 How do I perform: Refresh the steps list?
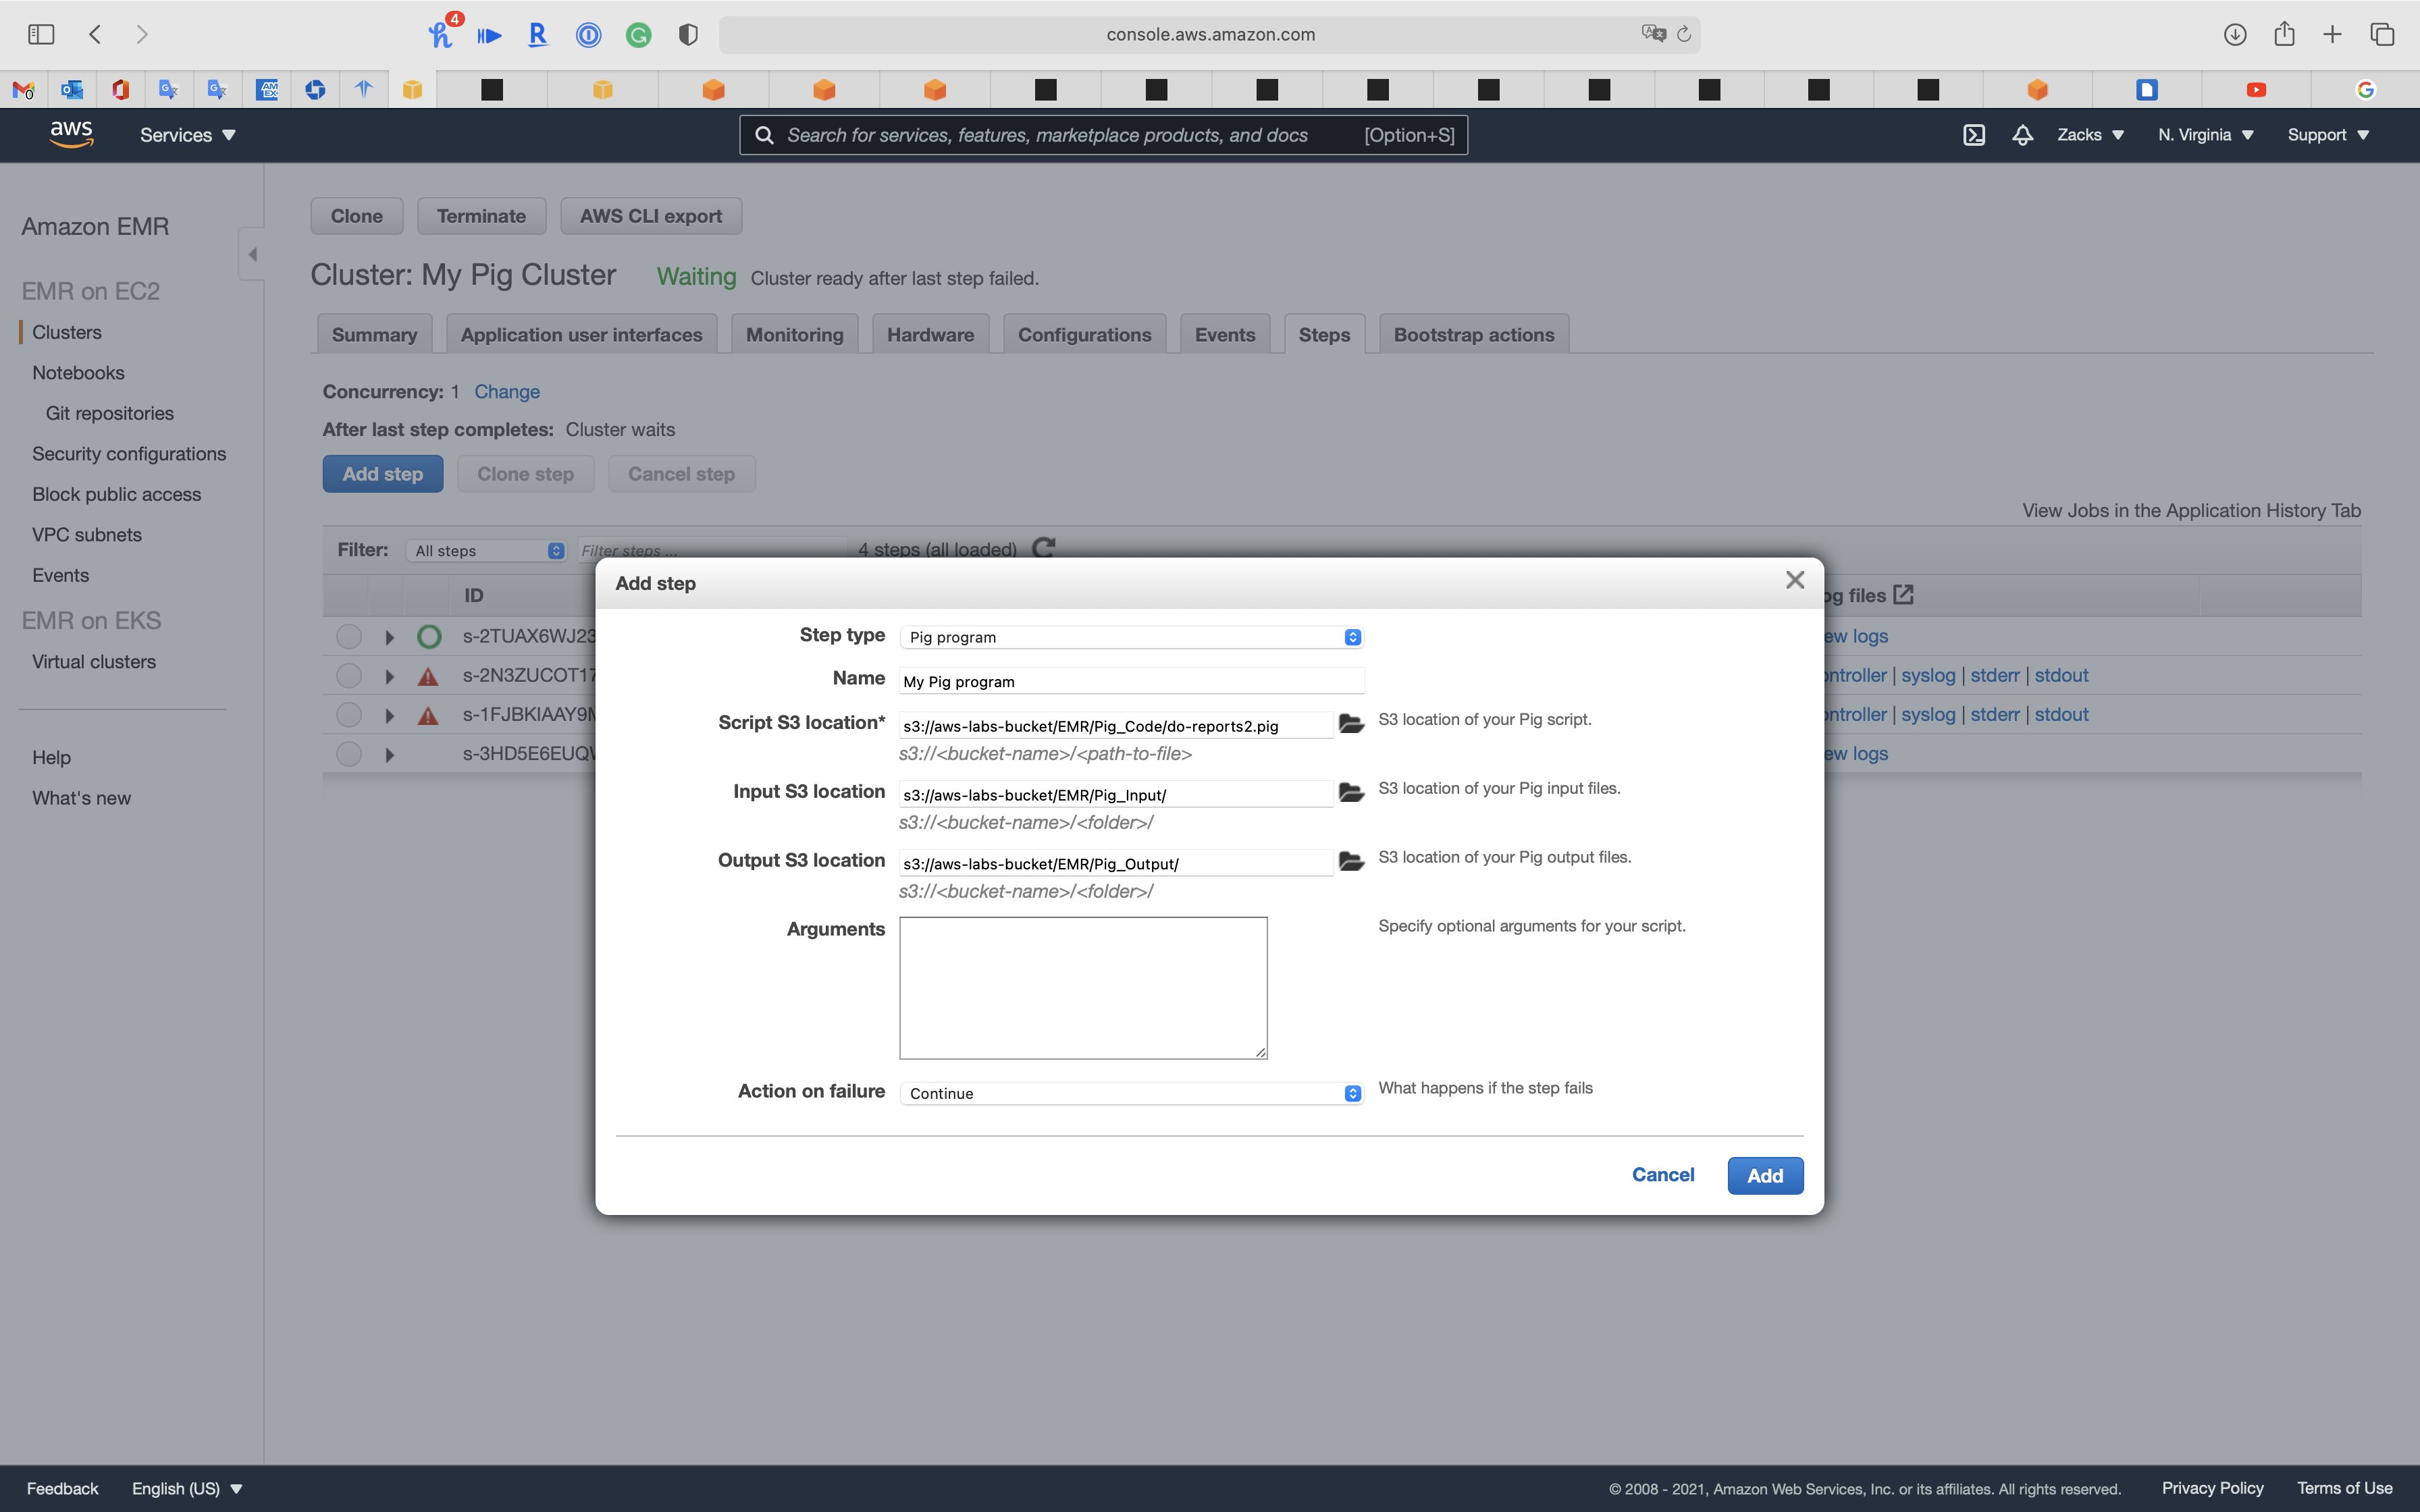(1044, 548)
